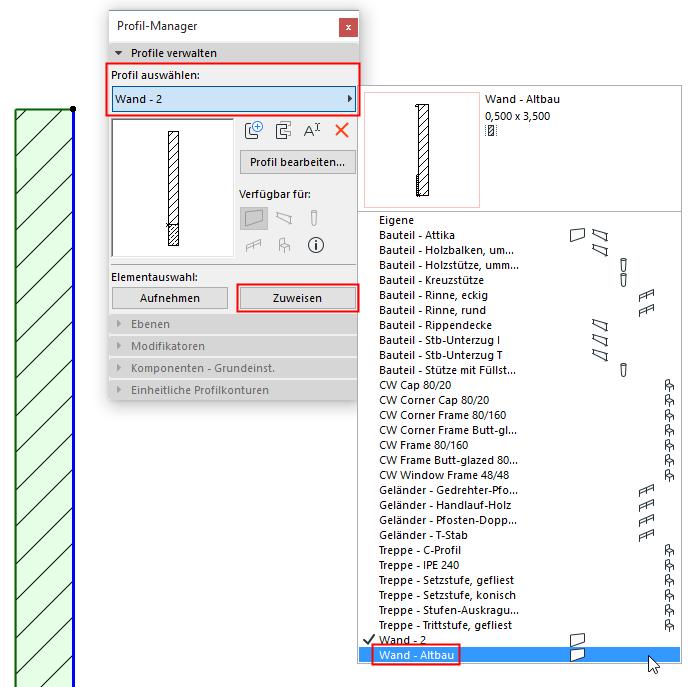Click beam icon in Bauteil - Rippendecke row
Image resolution: width=690 pixels, height=687 pixels.
pos(600,325)
